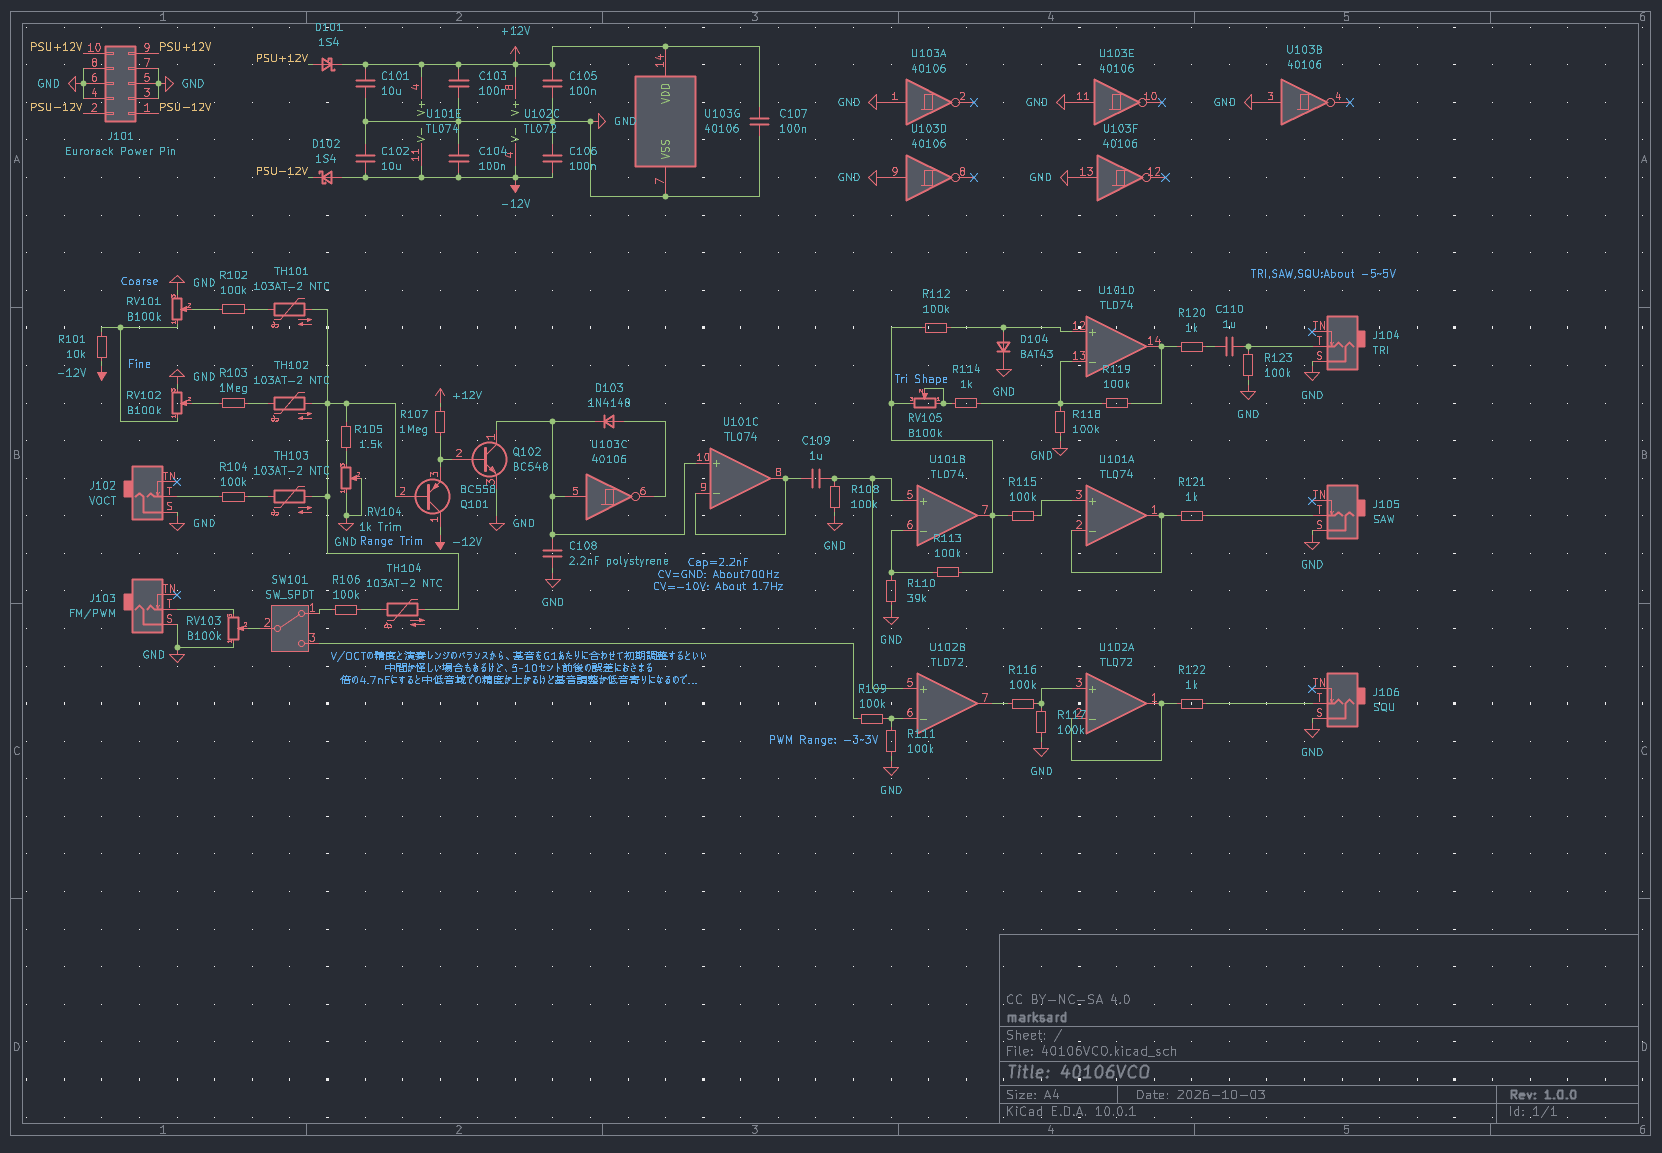Click the "CC BY-NC-SA 4.0" license text
Viewport: 1662px width, 1153px height.
coord(1068,1000)
